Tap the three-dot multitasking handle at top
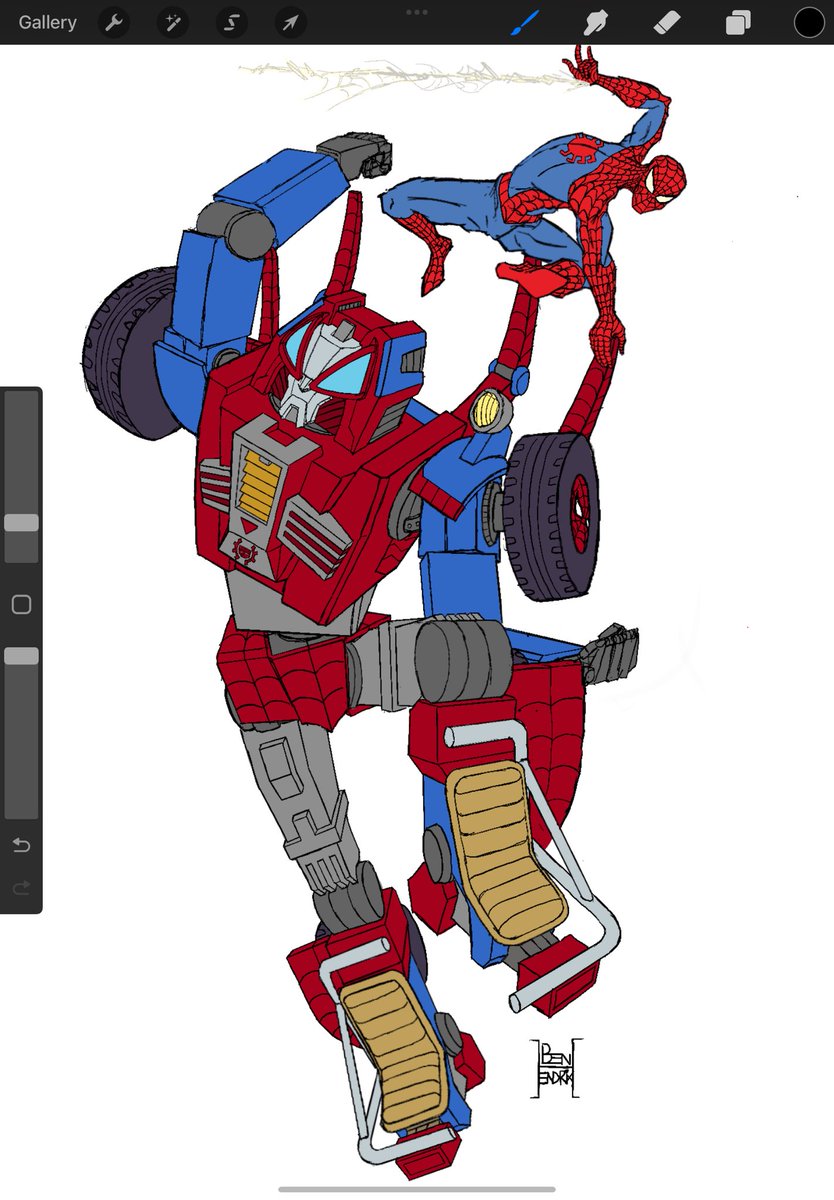Viewport: 834px width, 1200px height. 417,12
